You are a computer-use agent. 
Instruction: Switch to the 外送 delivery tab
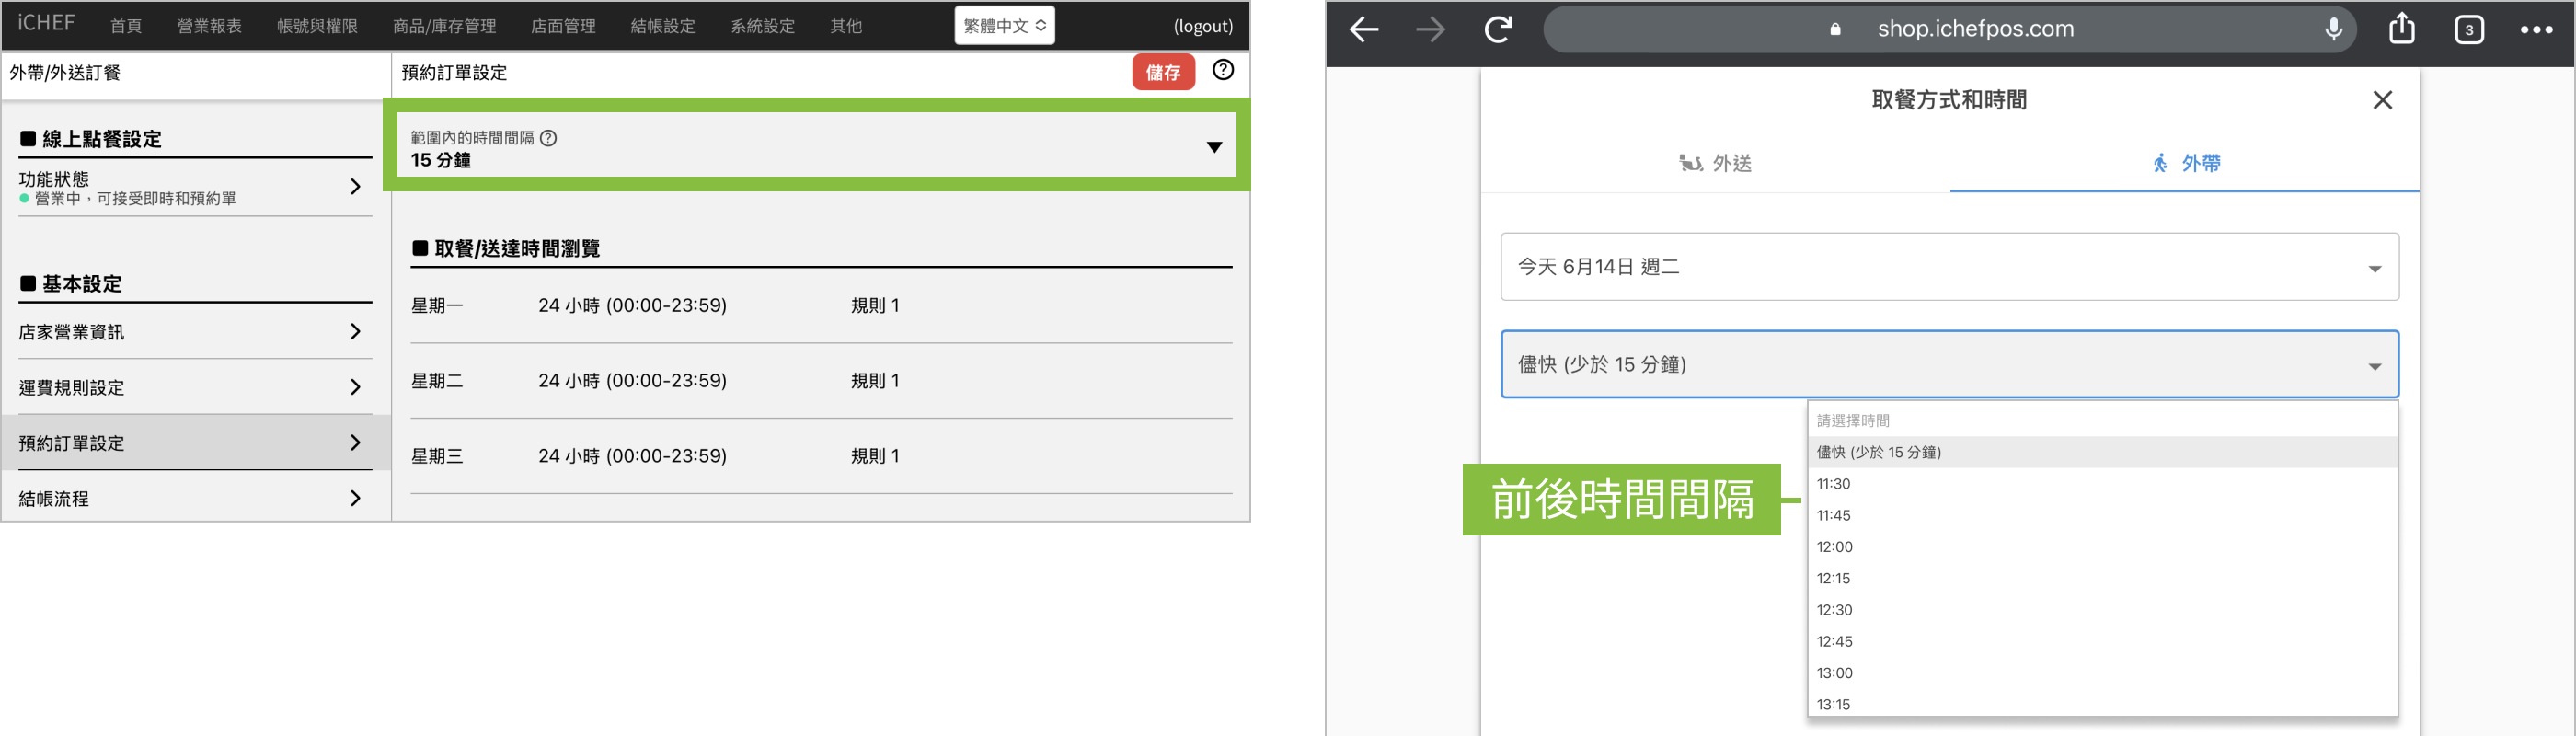pyautogui.click(x=1715, y=163)
